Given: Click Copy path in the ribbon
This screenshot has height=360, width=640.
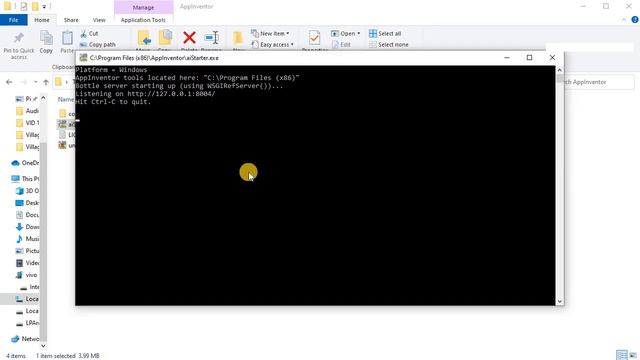Looking at the screenshot, I should click(x=98, y=44).
